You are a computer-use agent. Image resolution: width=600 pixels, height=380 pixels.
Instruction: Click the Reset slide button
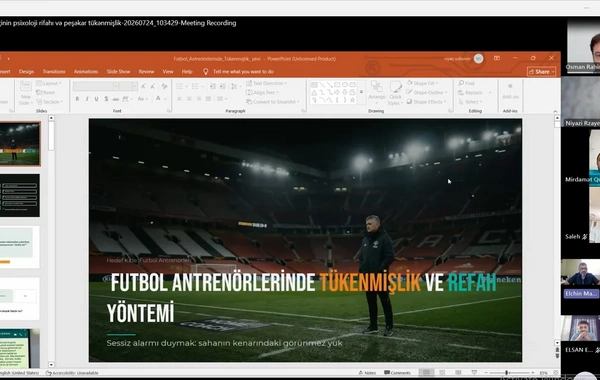pos(46,92)
